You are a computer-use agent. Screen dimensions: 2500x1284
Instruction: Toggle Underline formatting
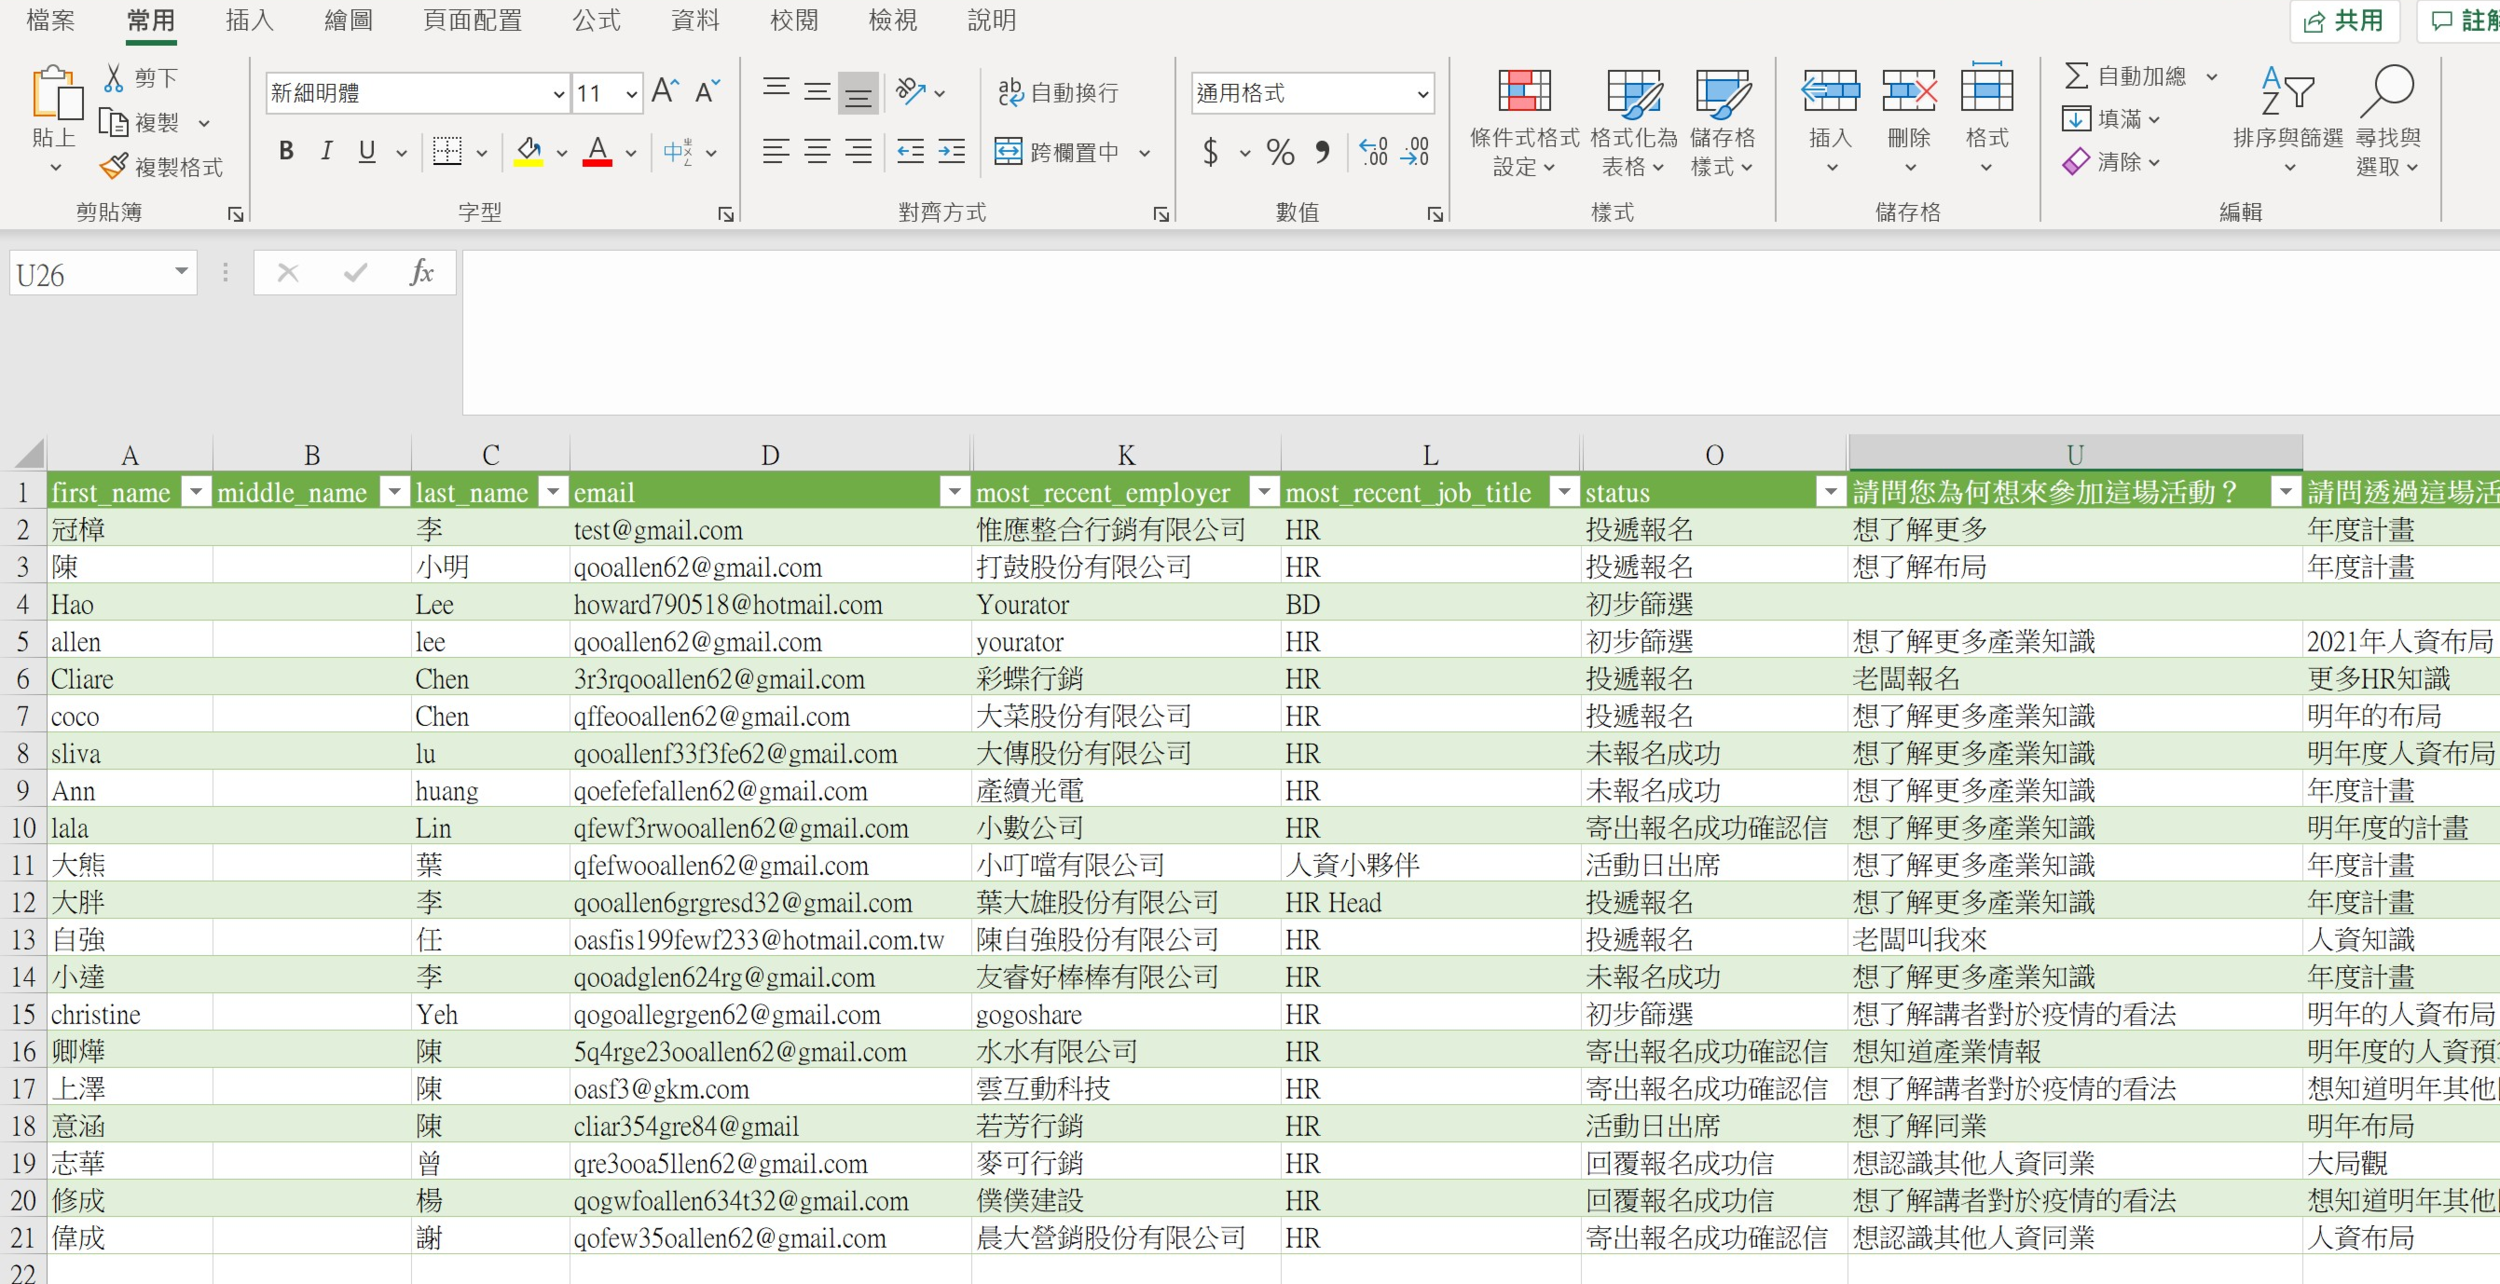367,152
